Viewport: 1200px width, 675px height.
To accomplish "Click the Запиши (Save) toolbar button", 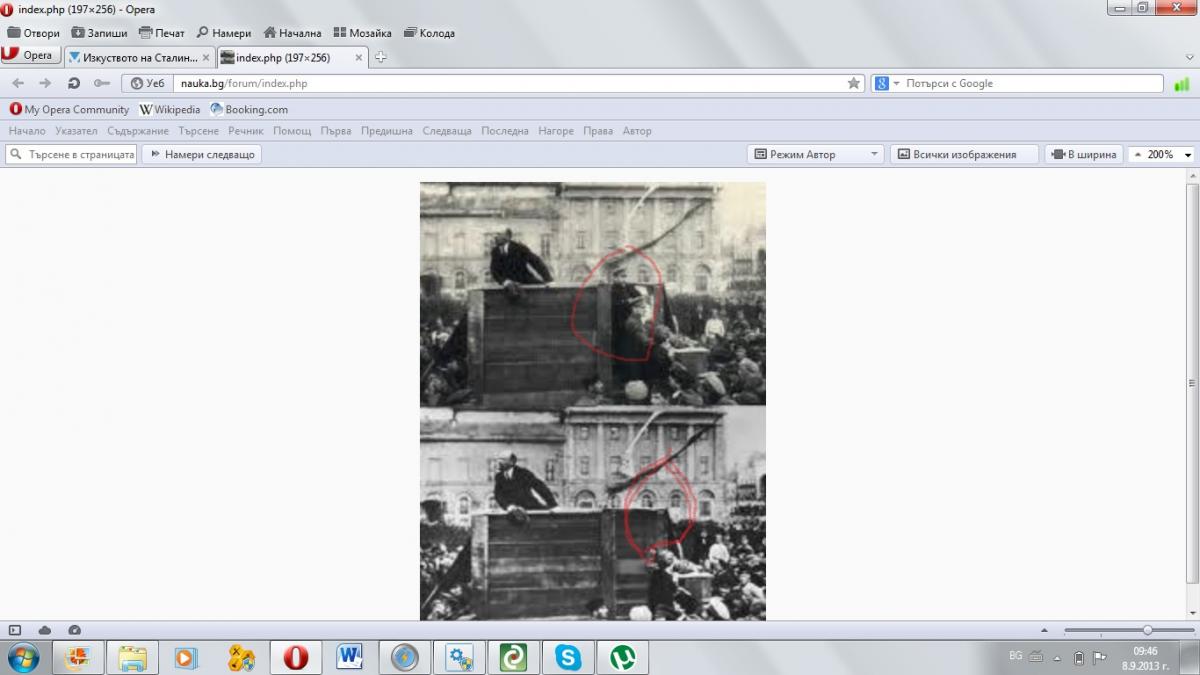I will [x=99, y=33].
